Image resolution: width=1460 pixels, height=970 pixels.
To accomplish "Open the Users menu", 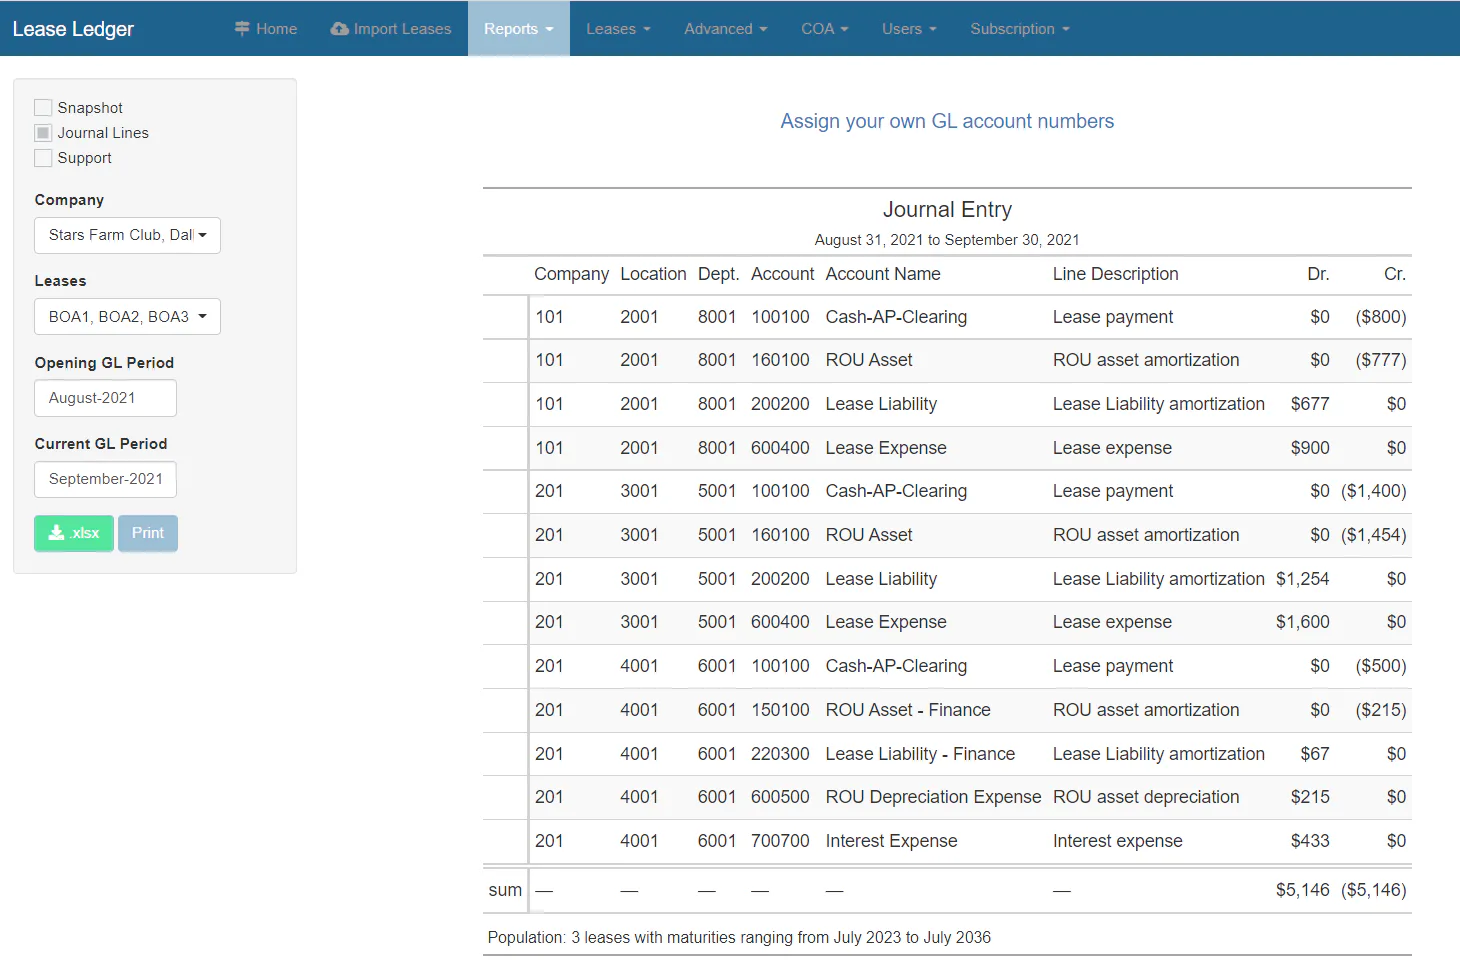I will tap(908, 29).
